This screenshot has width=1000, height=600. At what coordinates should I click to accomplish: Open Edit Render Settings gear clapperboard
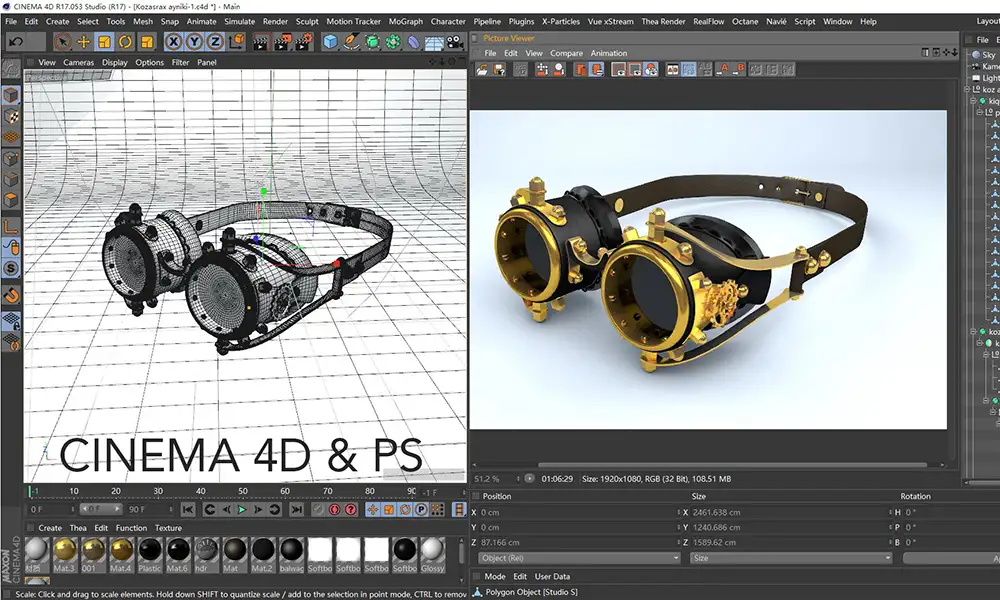[x=304, y=43]
